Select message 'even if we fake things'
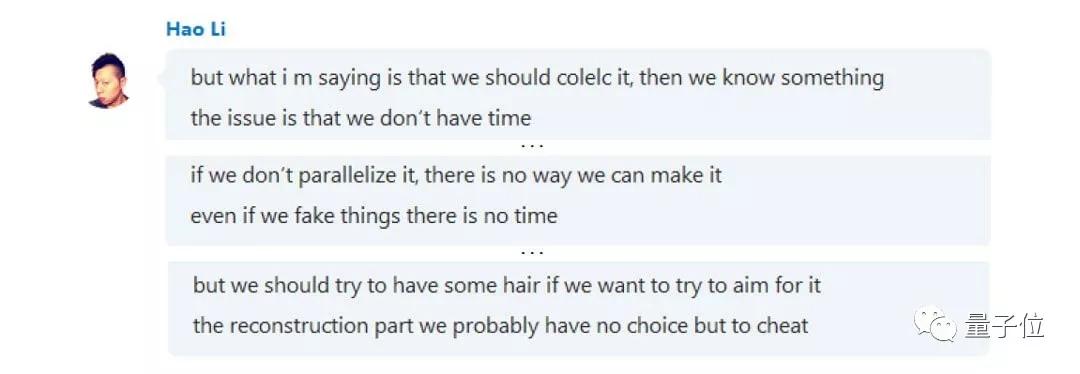The image size is (1080, 374). coord(374,216)
